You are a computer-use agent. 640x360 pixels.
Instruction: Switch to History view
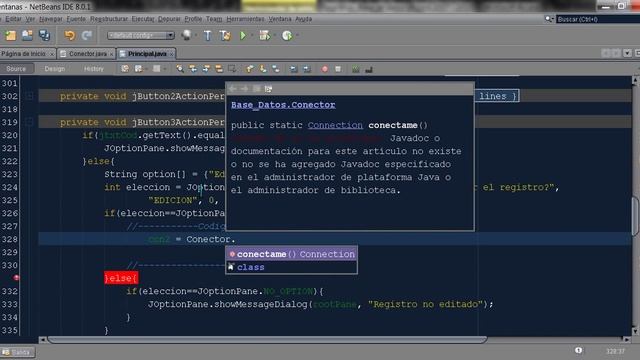(x=93, y=69)
